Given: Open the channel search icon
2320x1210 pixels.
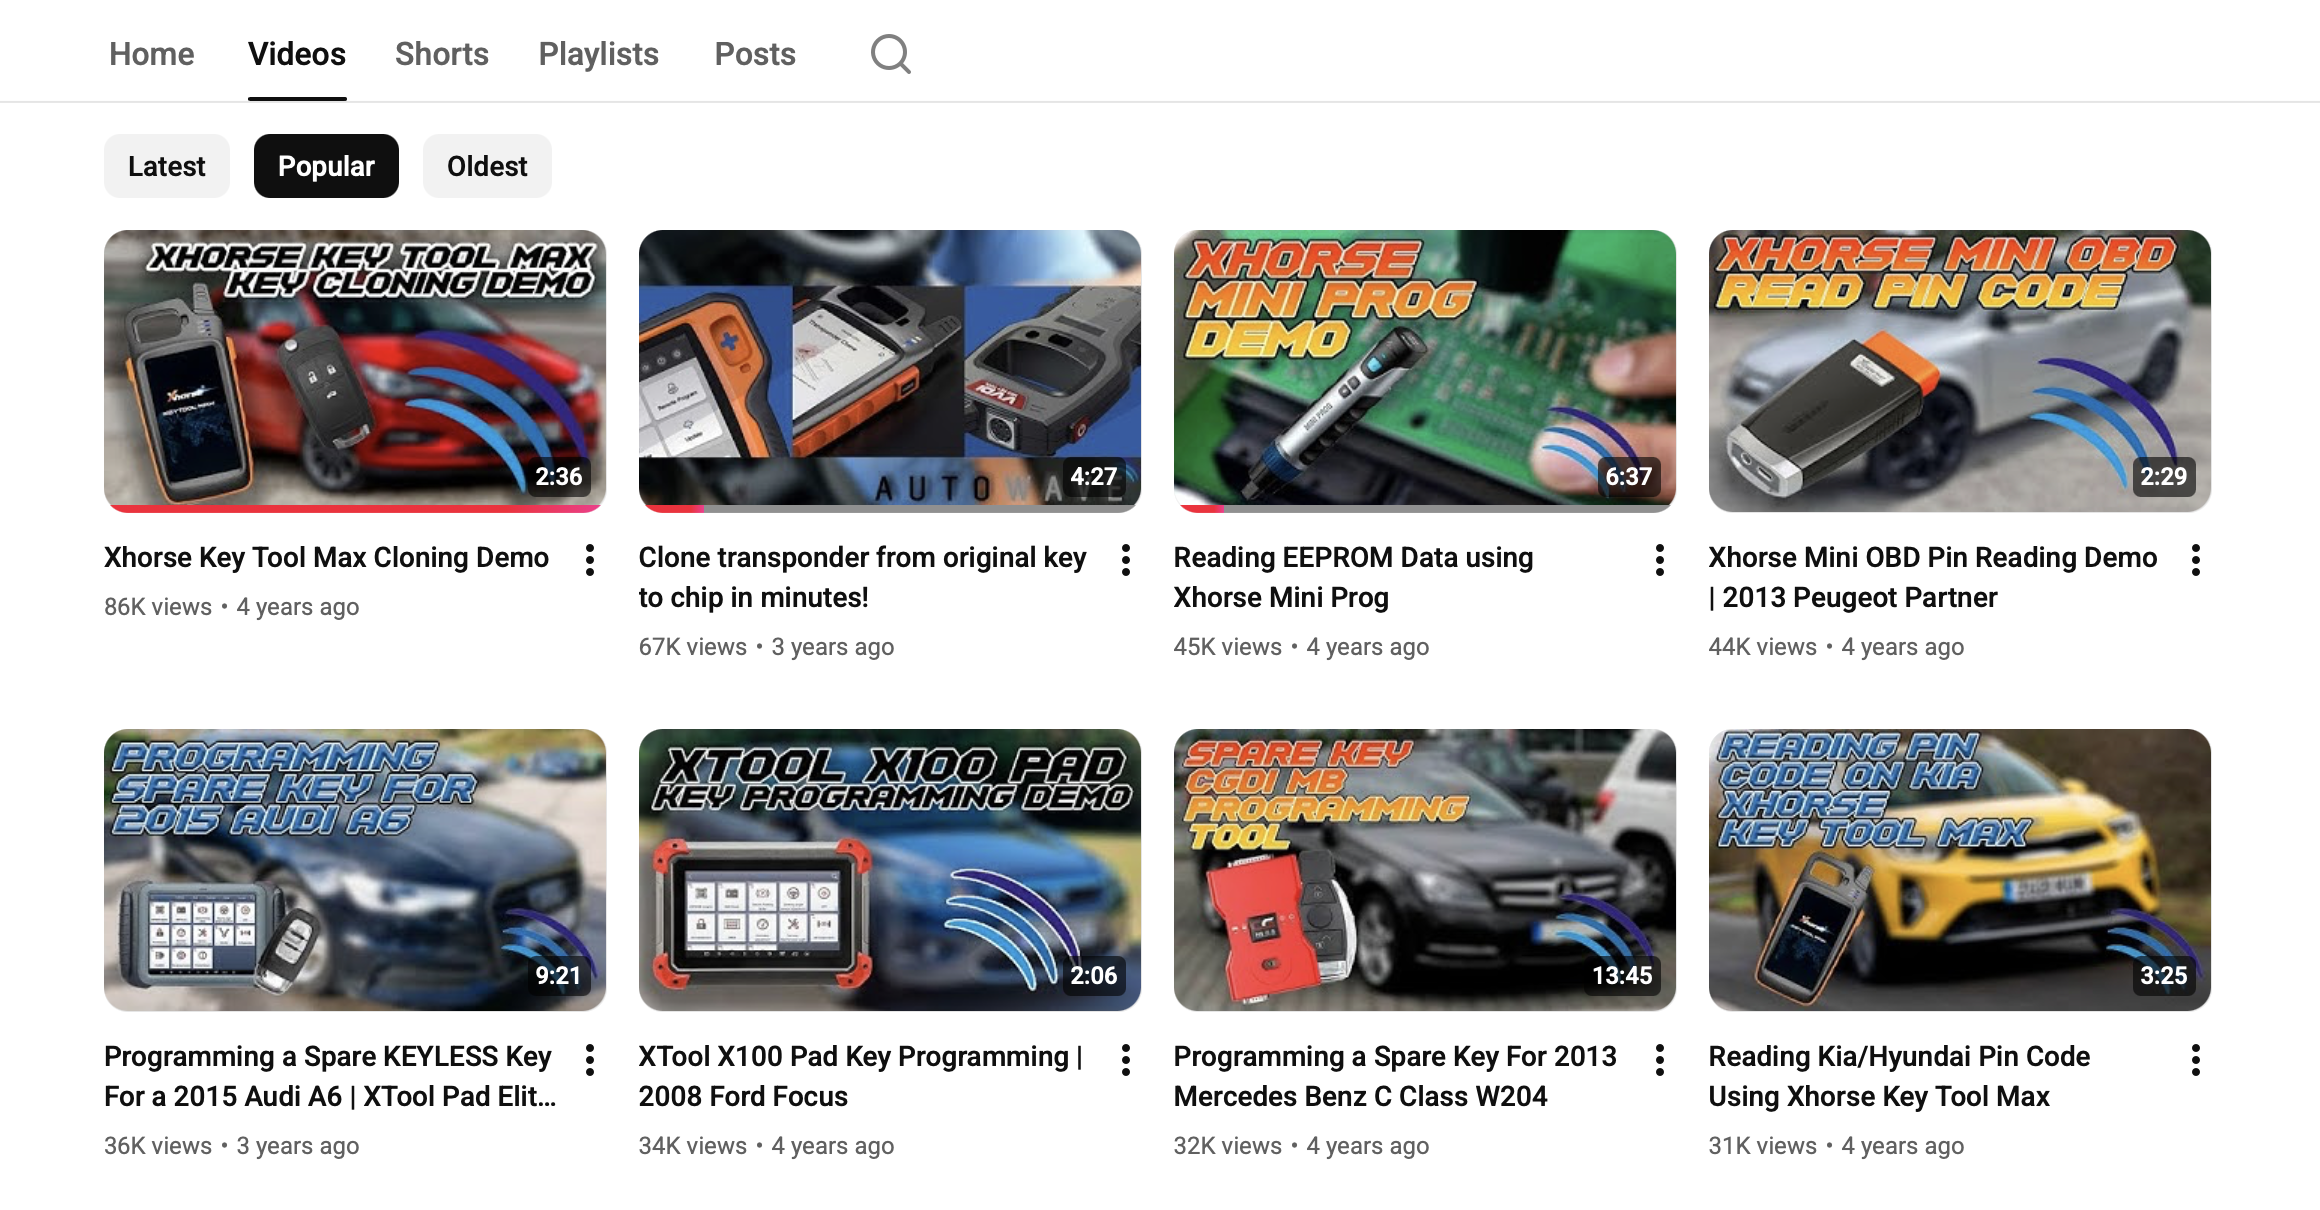Looking at the screenshot, I should pyautogui.click(x=890, y=53).
